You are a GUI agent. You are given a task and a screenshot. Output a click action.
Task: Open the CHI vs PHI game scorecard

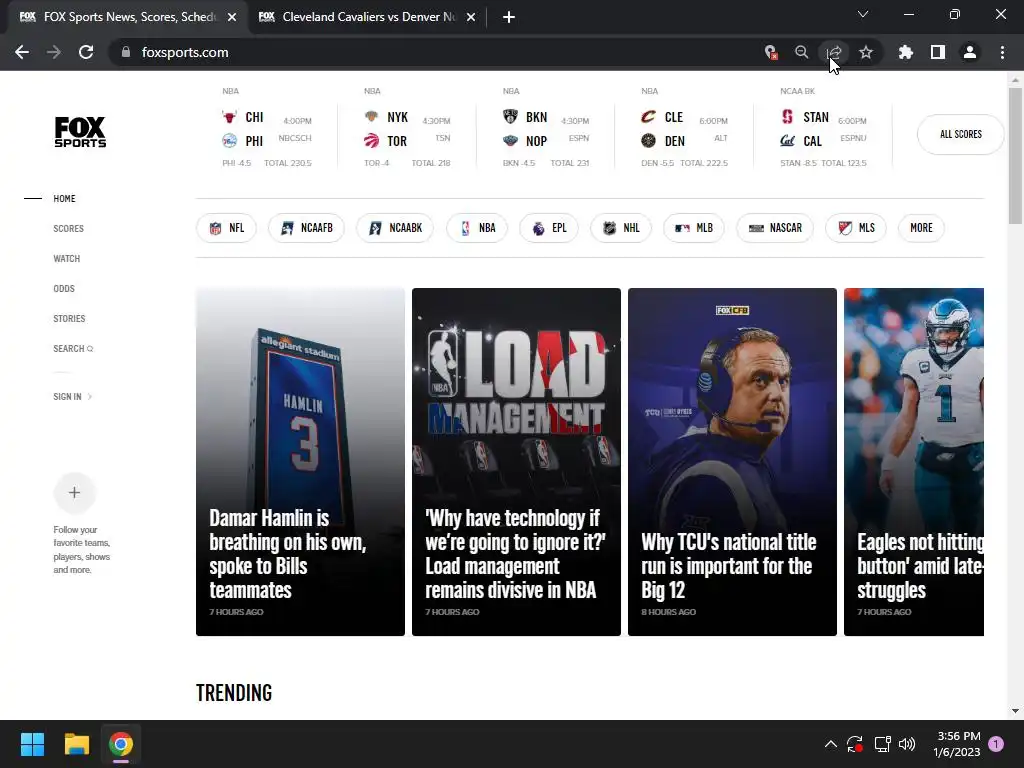point(267,128)
